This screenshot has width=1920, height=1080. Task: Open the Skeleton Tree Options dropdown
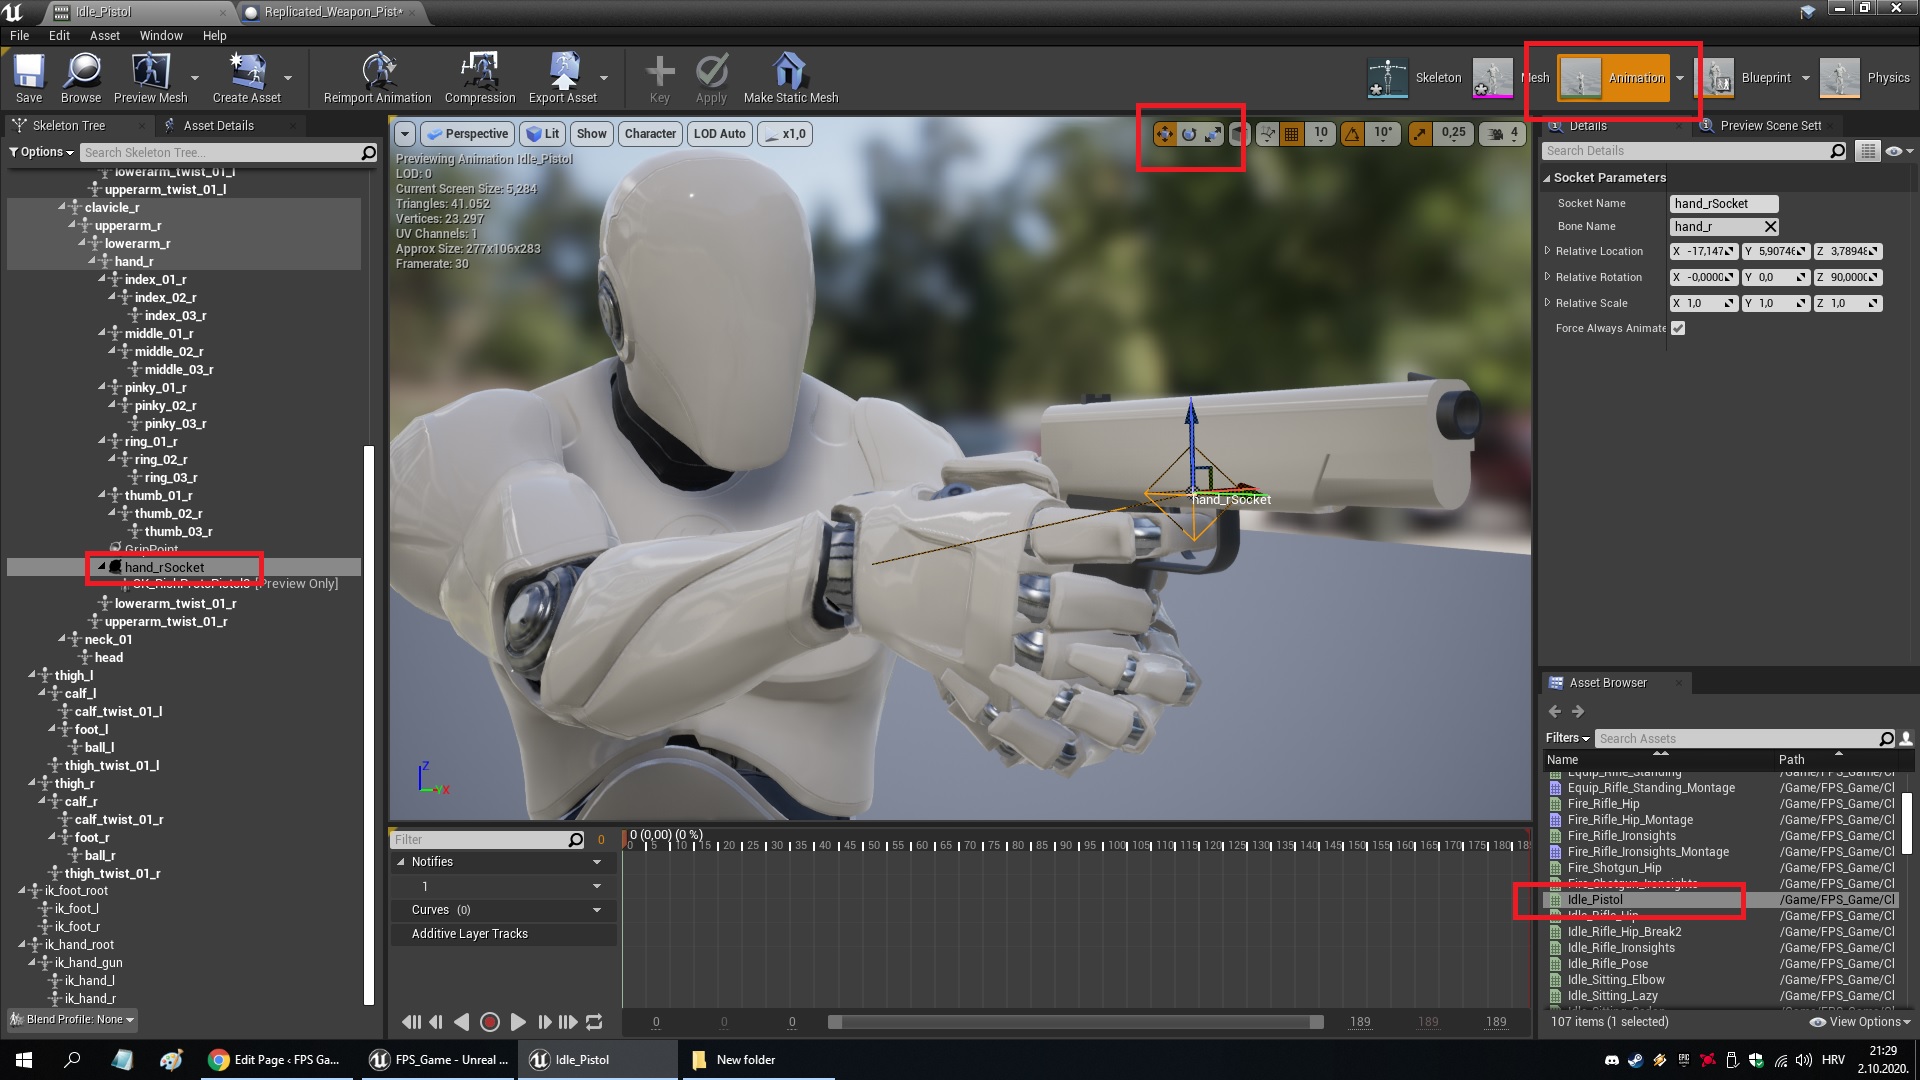(41, 152)
